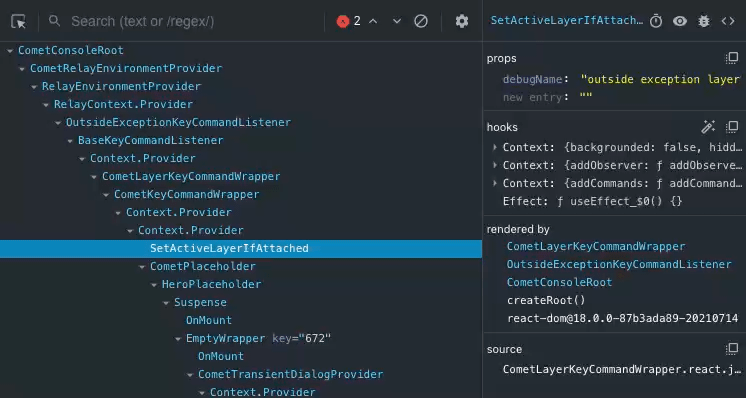Image resolution: width=746 pixels, height=398 pixels.
Task: View source for this element icon
Action: [x=728, y=21]
